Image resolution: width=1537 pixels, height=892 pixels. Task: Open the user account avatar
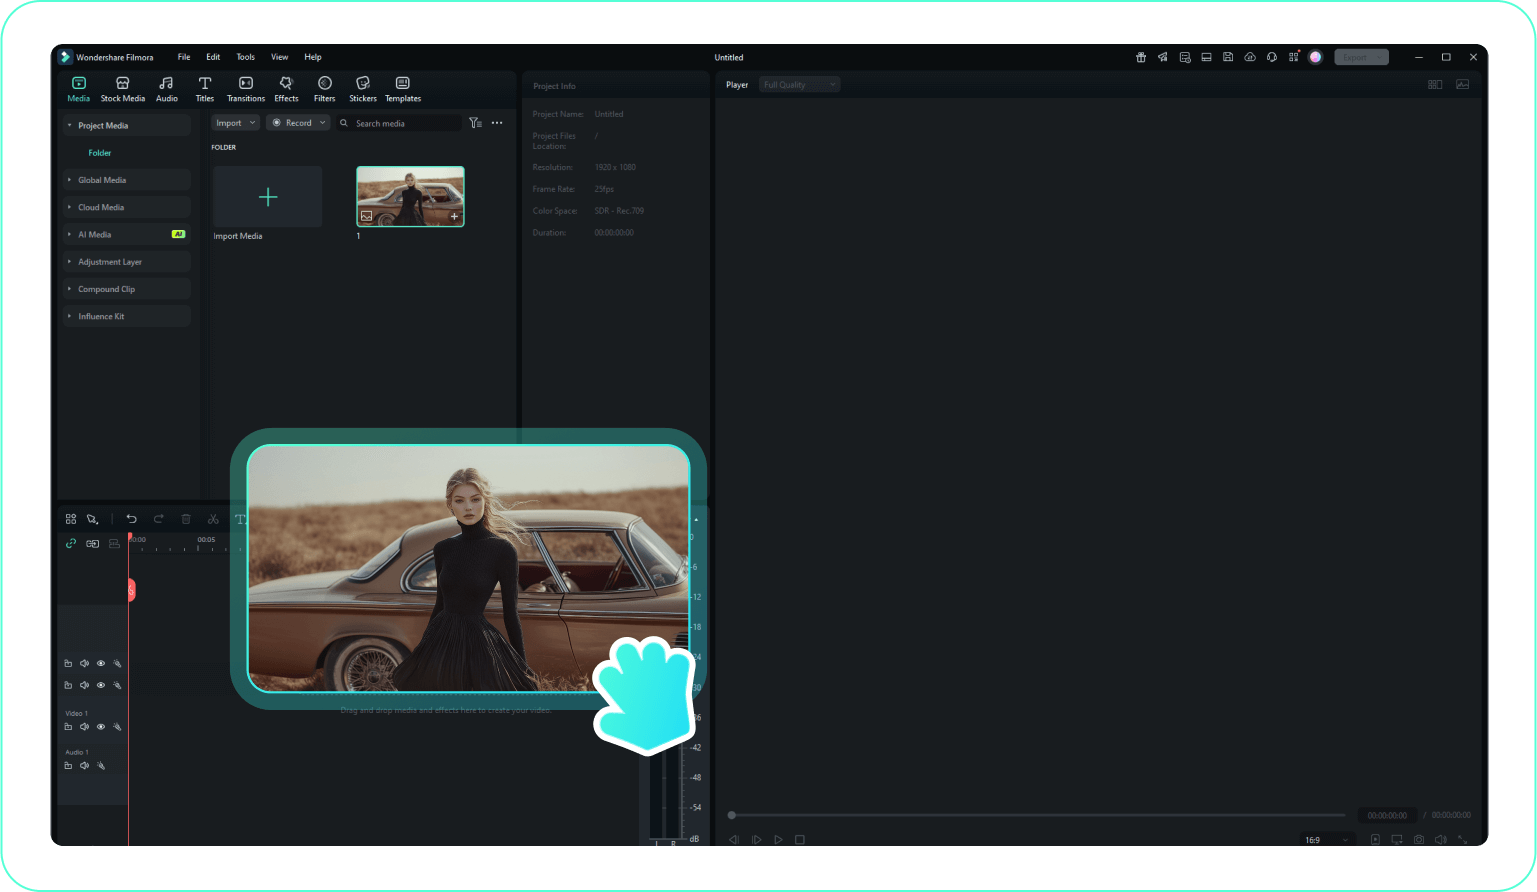(x=1316, y=57)
